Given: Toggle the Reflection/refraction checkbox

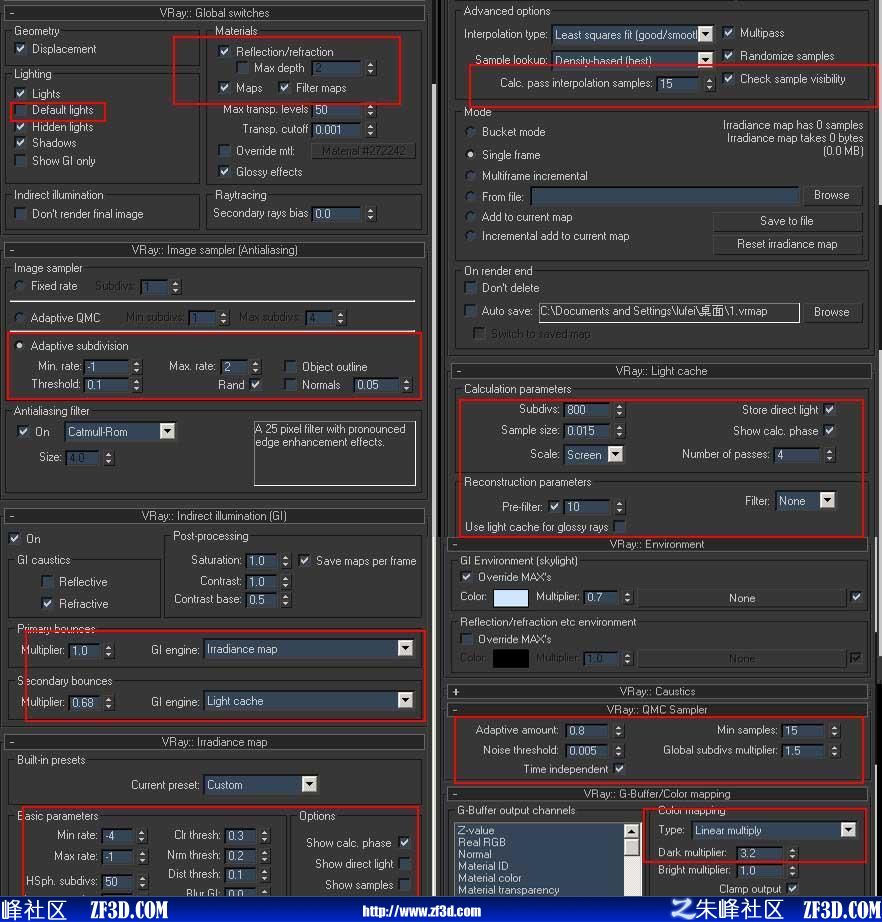Looking at the screenshot, I should coord(224,52).
